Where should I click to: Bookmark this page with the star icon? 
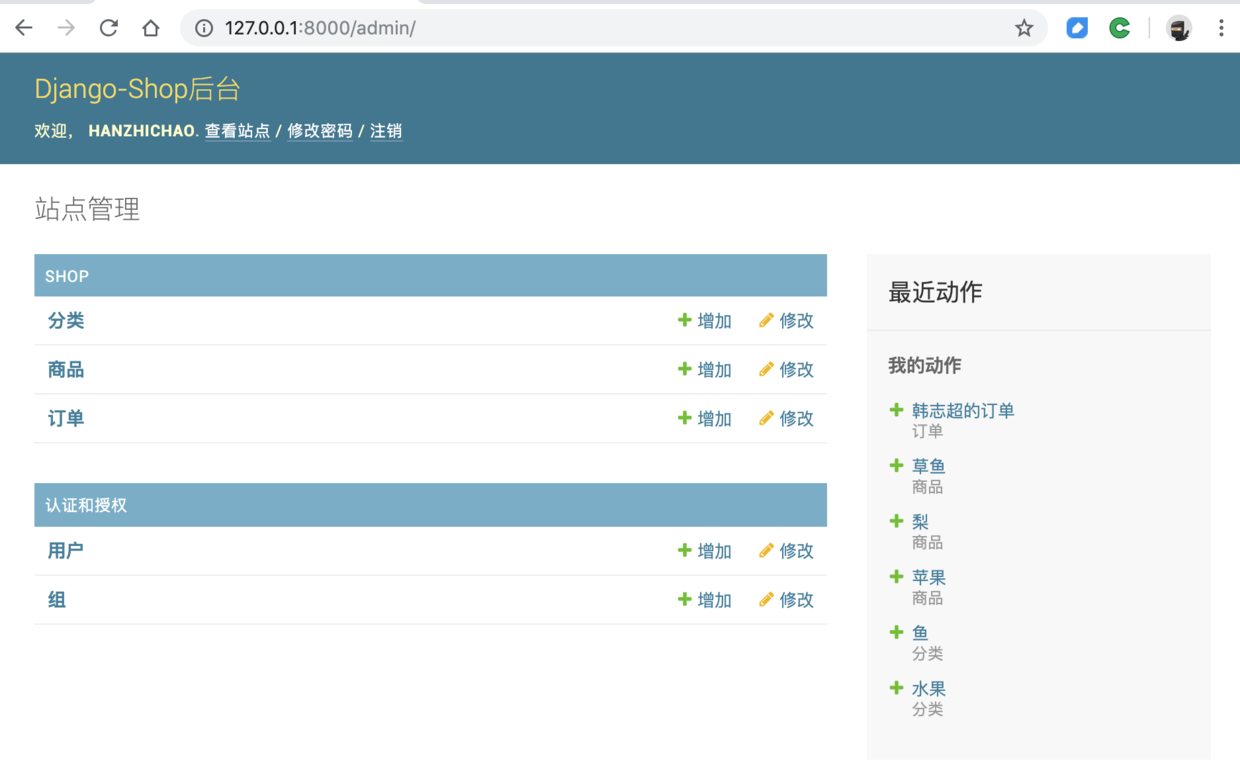pos(1023,28)
